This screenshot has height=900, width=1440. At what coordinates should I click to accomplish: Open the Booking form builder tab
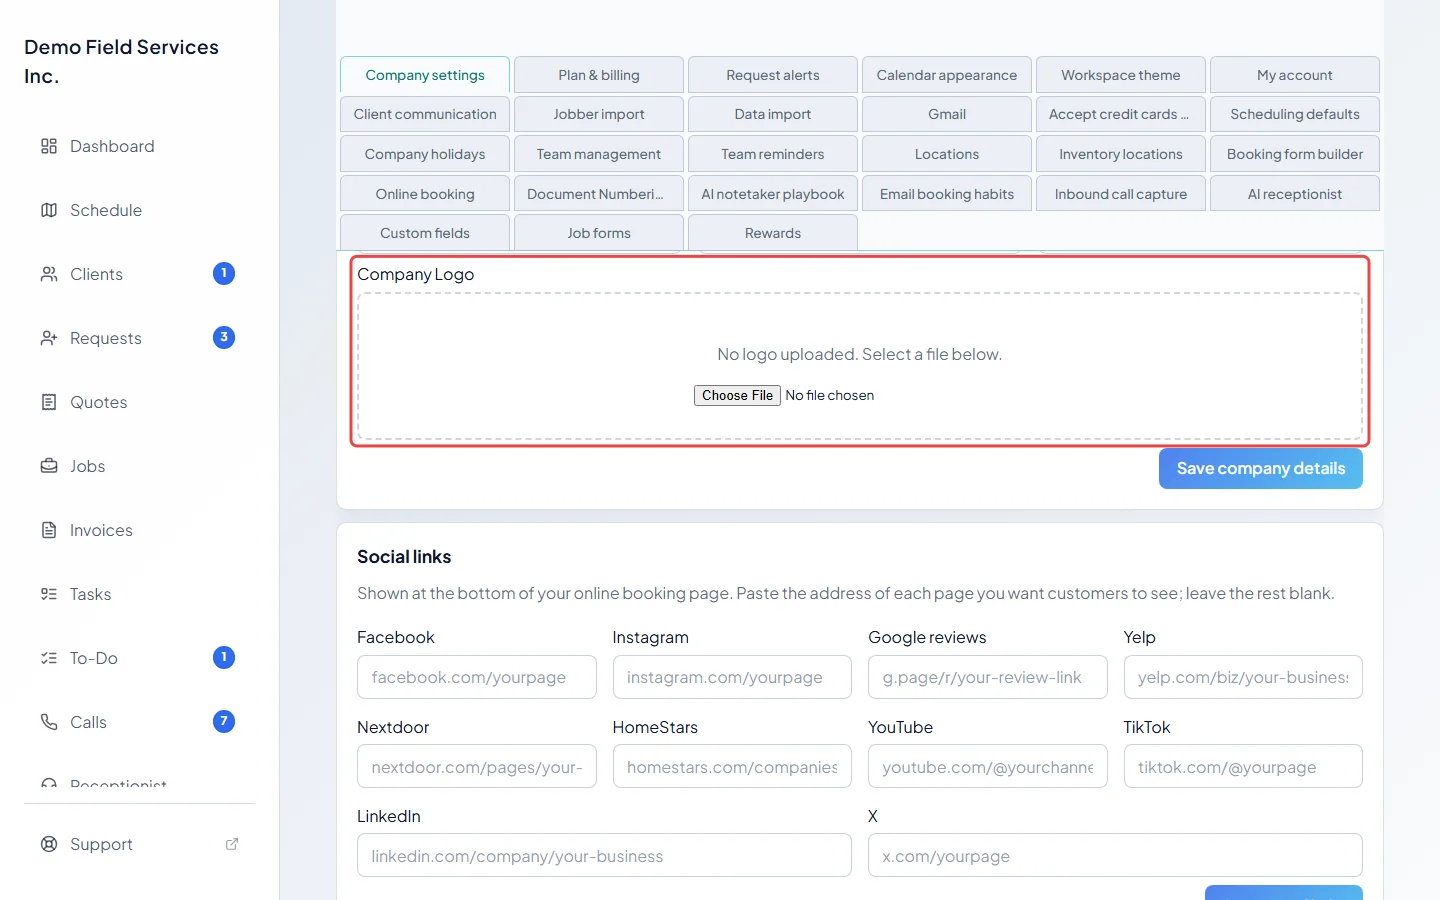1295,154
